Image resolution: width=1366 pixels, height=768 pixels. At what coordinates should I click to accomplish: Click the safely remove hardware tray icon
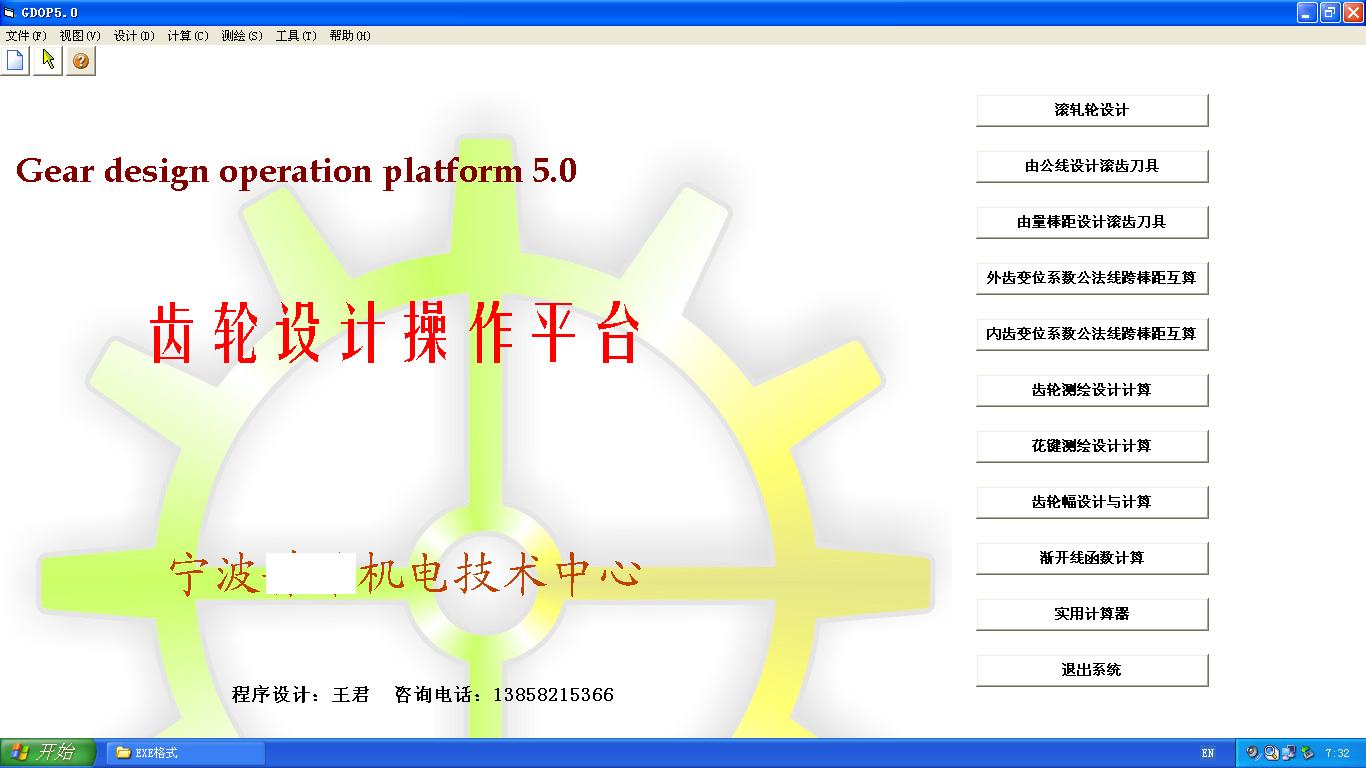(x=1306, y=753)
